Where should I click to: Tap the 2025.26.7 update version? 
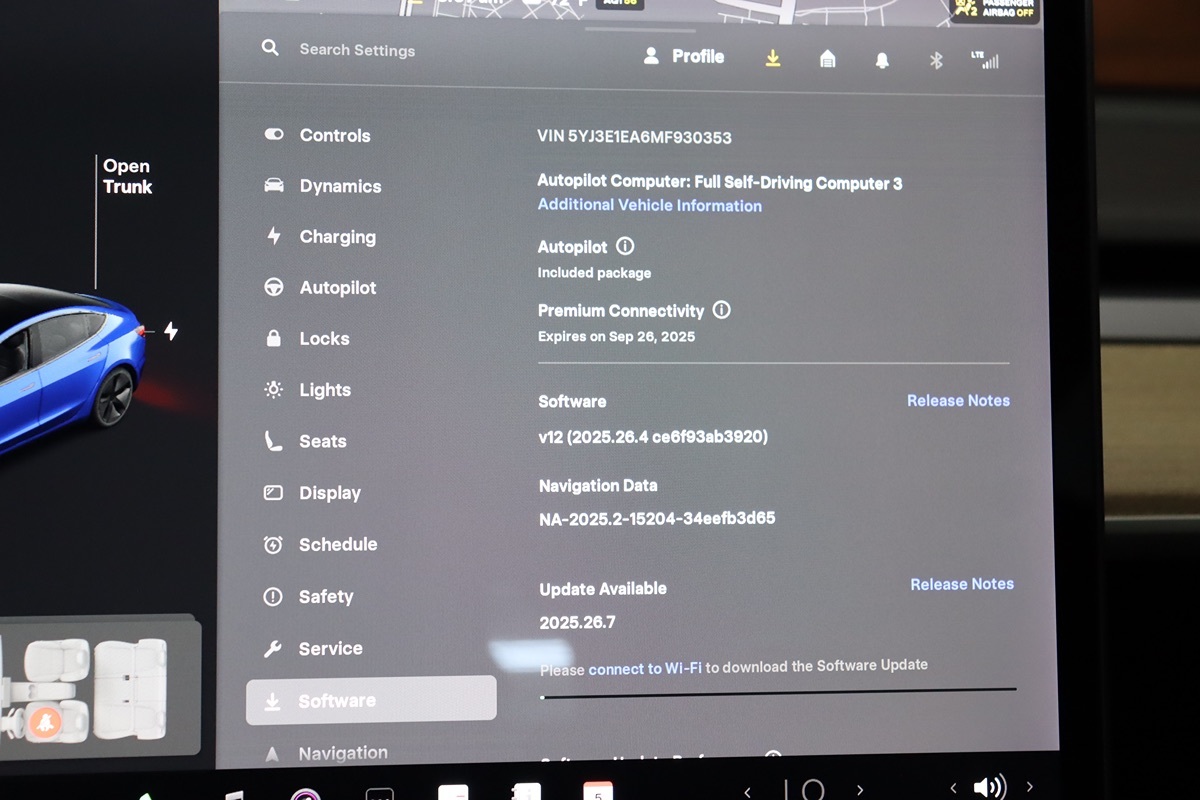click(577, 622)
